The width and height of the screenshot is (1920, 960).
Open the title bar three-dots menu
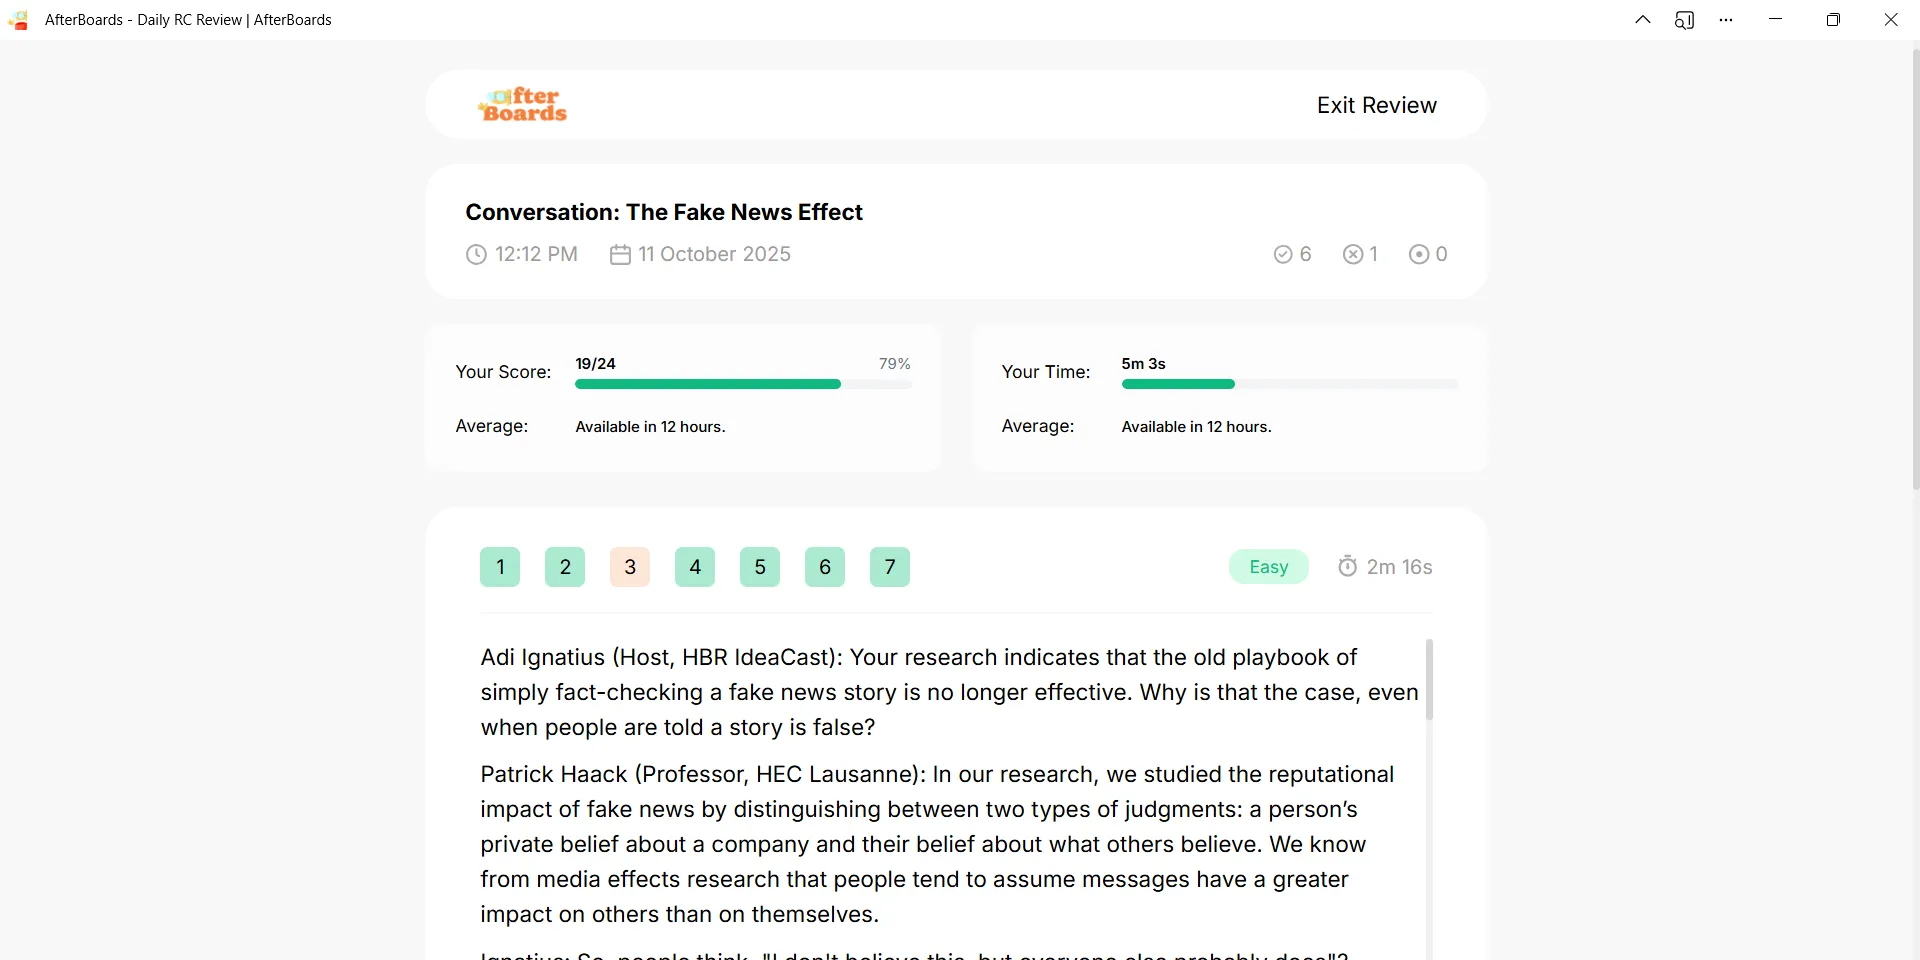click(1726, 20)
